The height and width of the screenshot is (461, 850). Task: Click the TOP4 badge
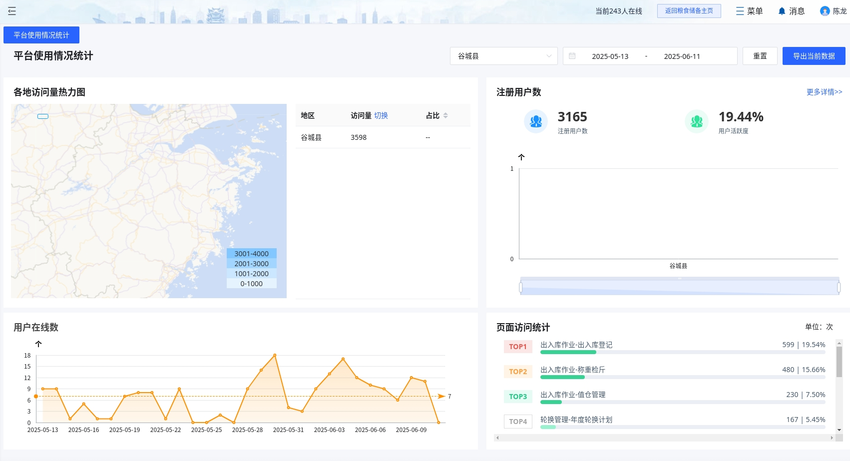[x=518, y=421]
